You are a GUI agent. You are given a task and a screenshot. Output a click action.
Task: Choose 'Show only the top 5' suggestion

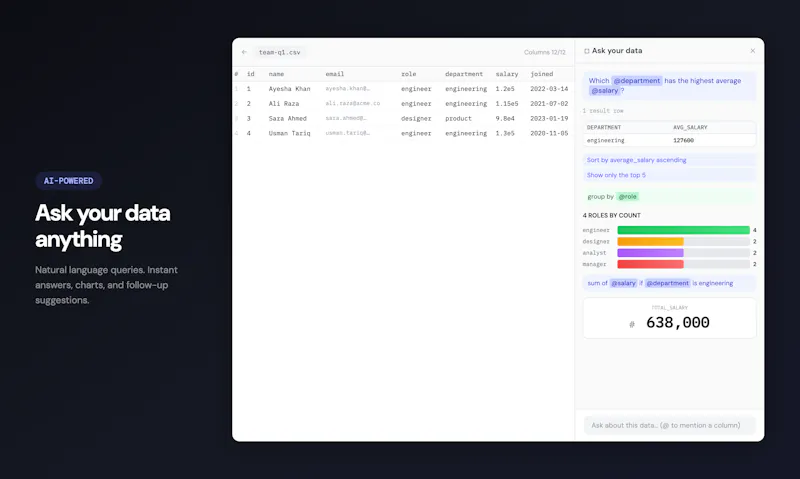point(669,175)
